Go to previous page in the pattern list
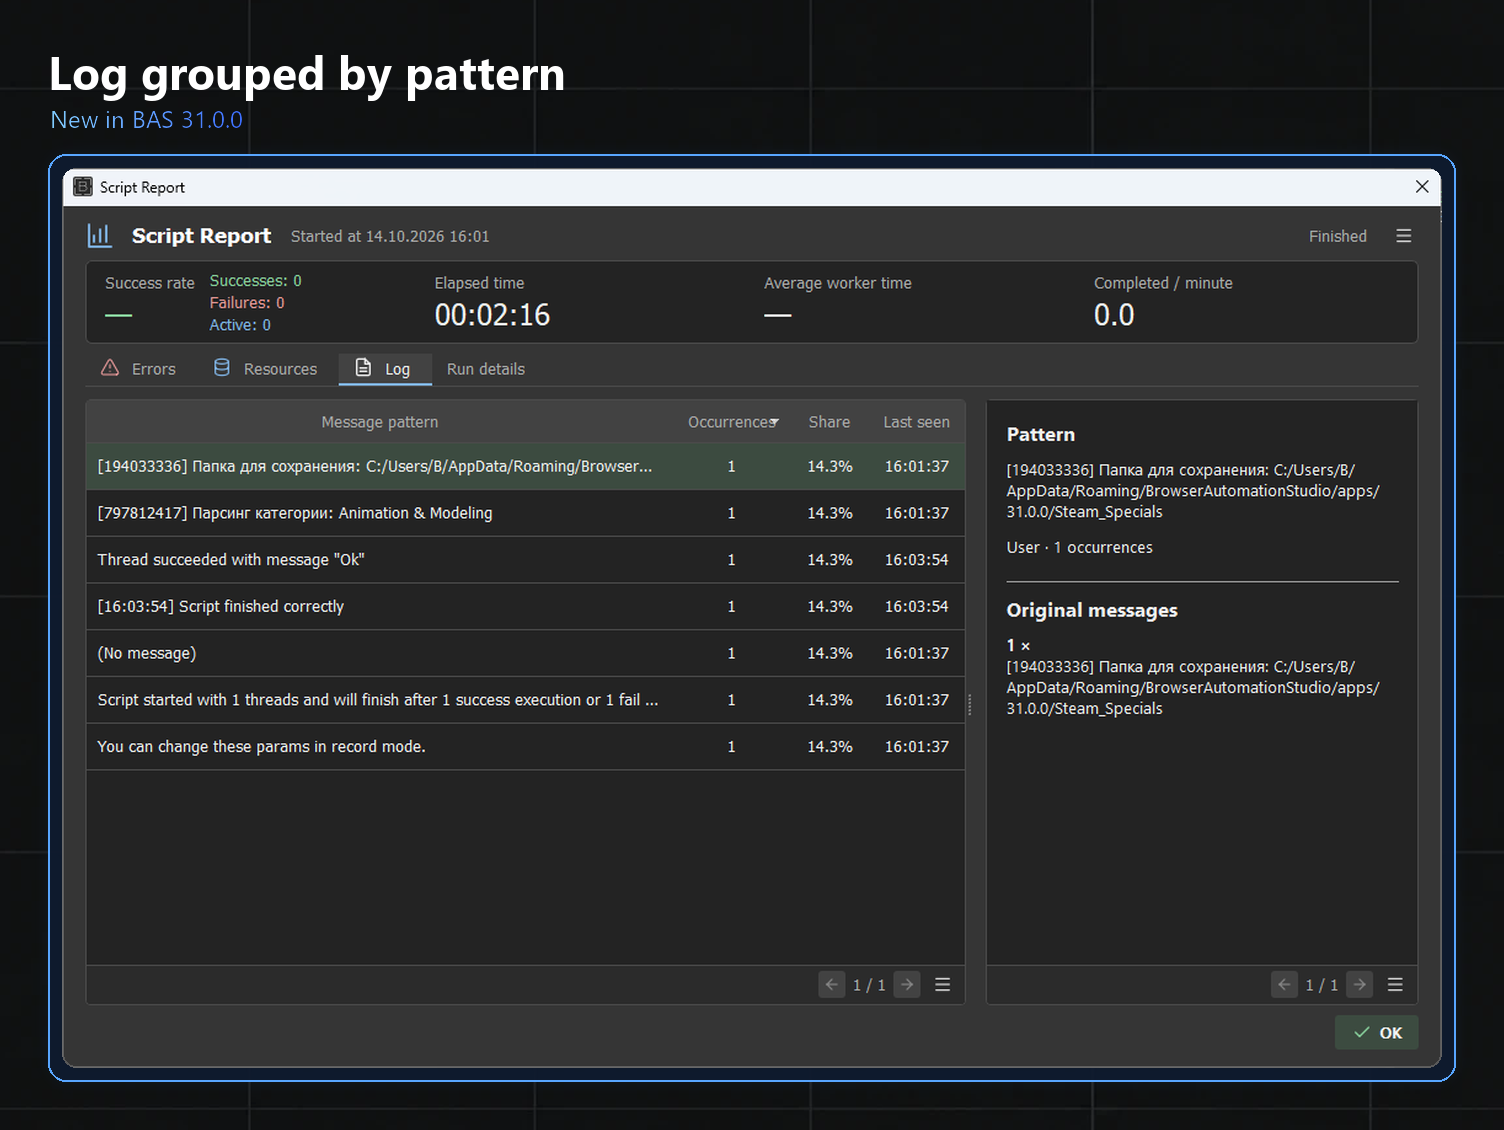Screen dimensions: 1504x1130 point(832,985)
